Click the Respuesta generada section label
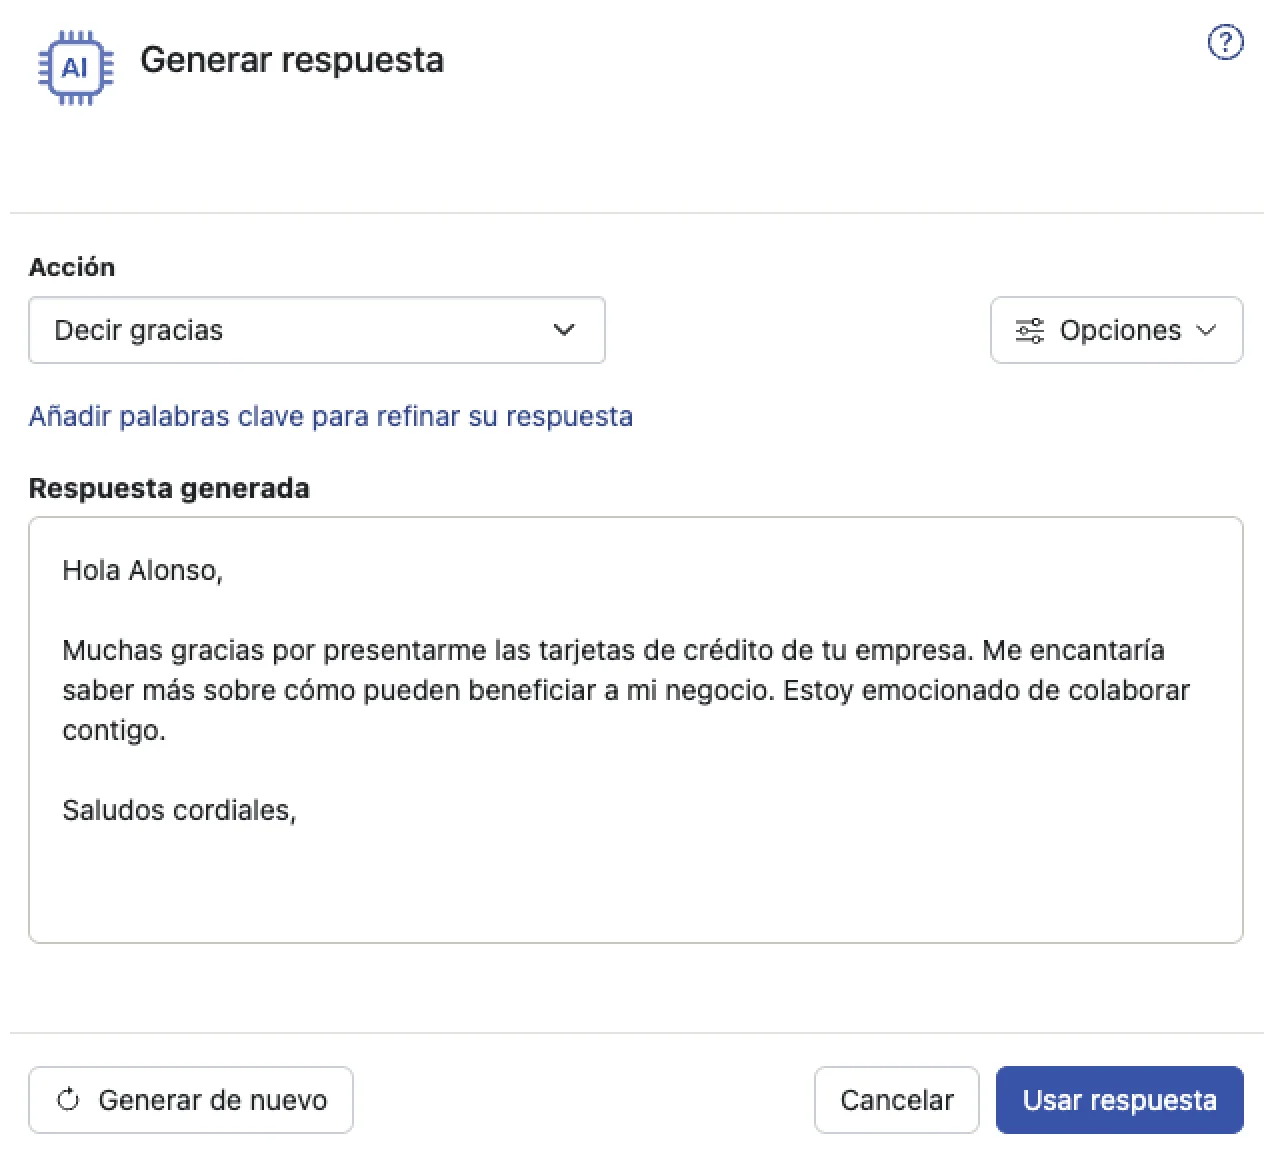Screen dimensions: 1264x1162 [169, 488]
